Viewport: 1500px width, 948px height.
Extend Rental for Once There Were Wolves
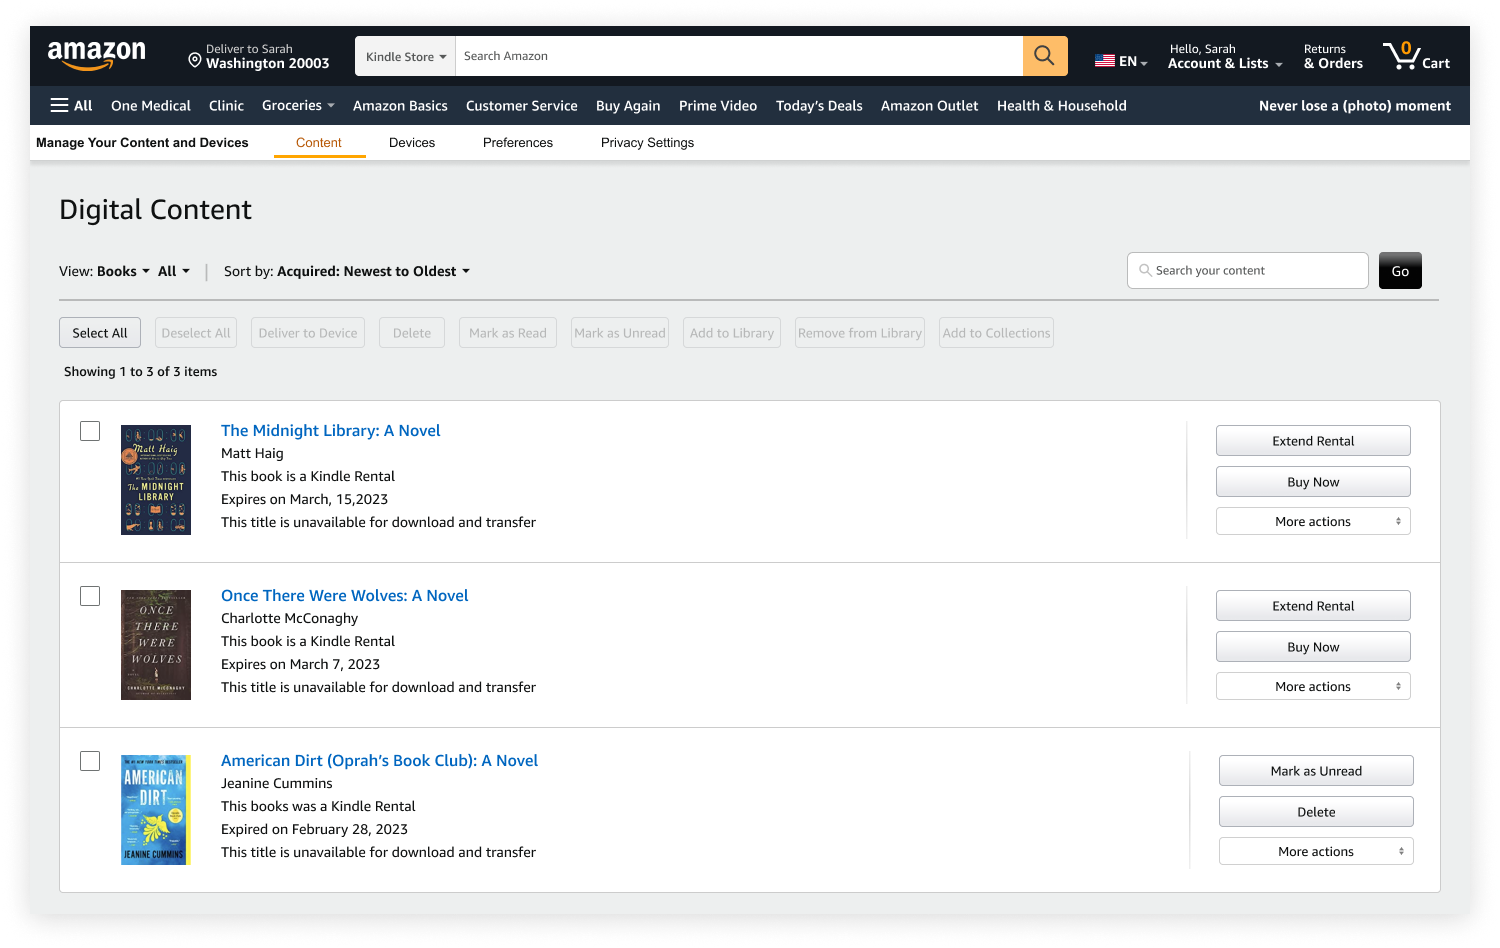tap(1313, 606)
